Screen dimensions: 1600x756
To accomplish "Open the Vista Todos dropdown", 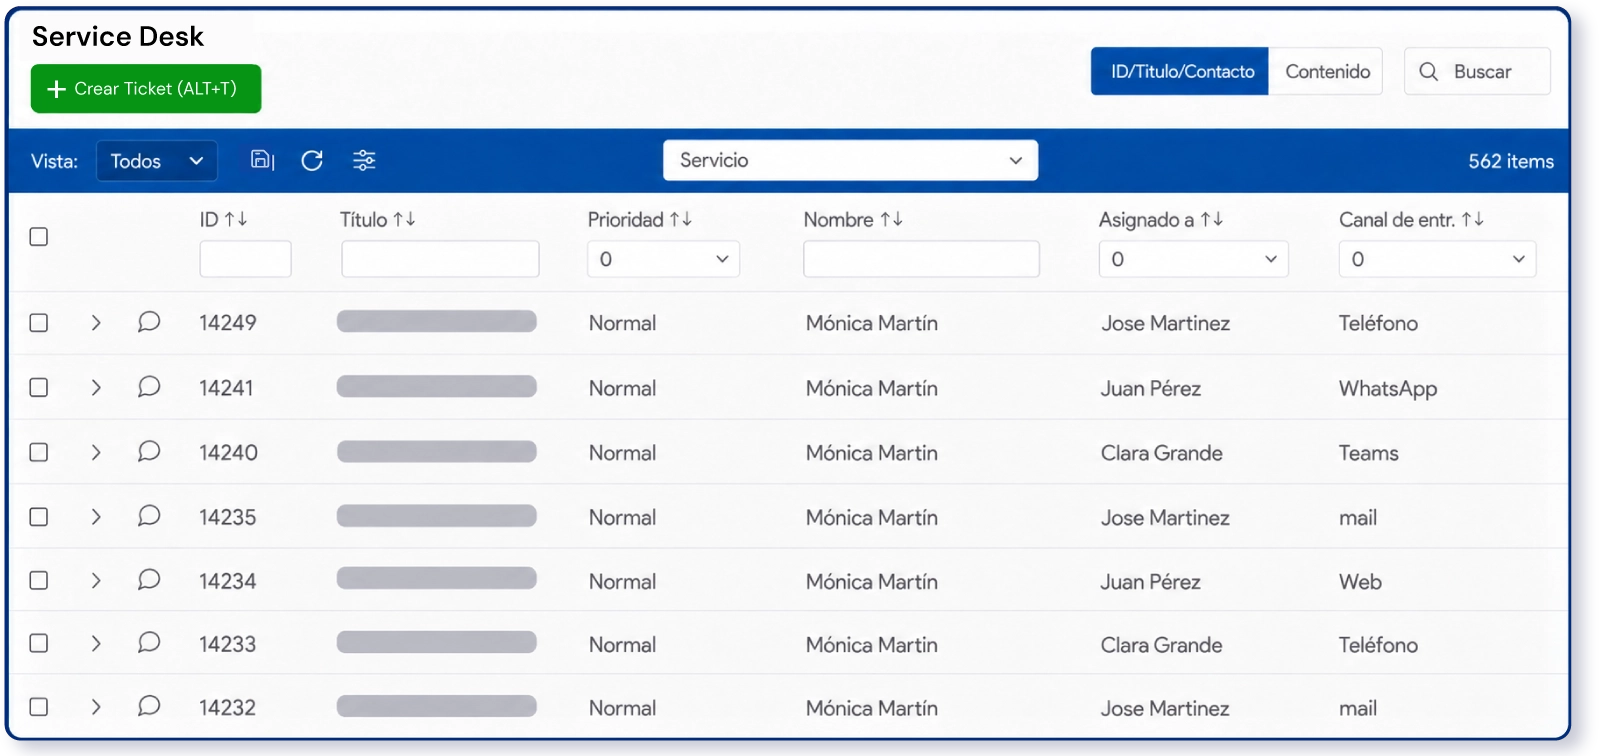I will point(157,161).
